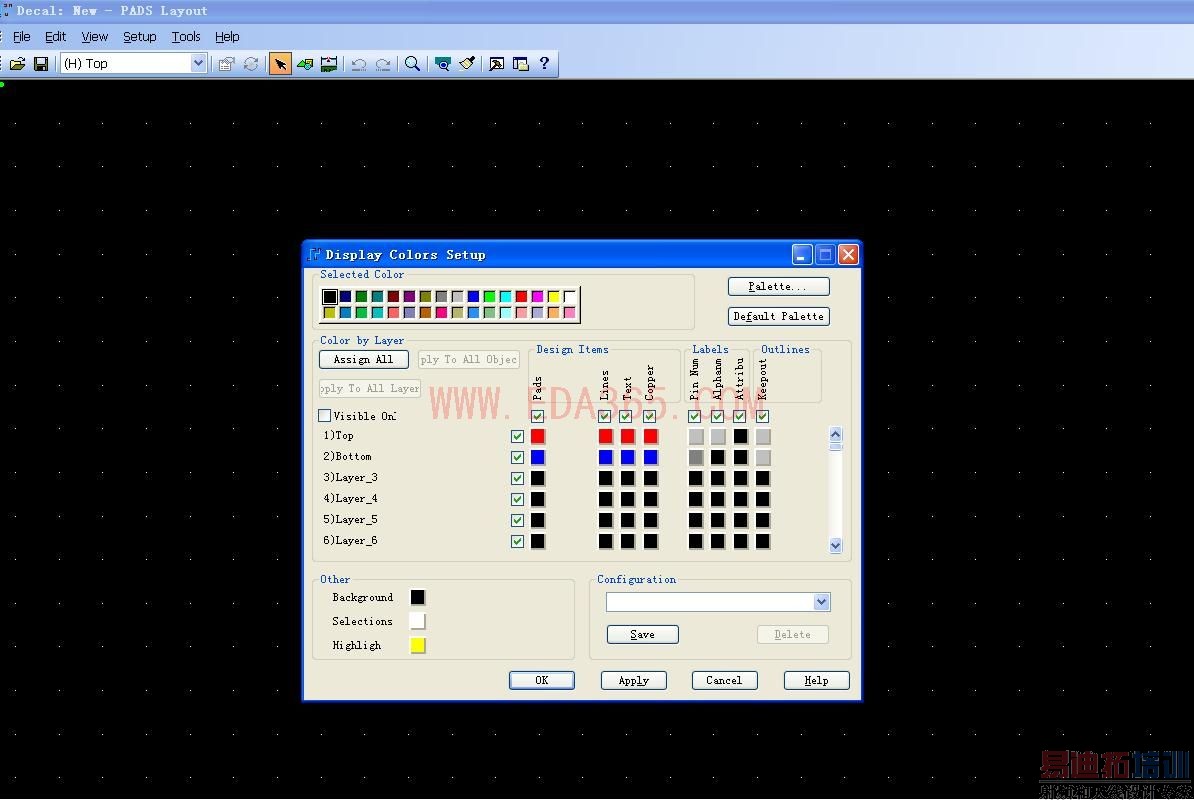Click the Open file toolbar icon
Viewport: 1194px width, 802px height.
18,64
